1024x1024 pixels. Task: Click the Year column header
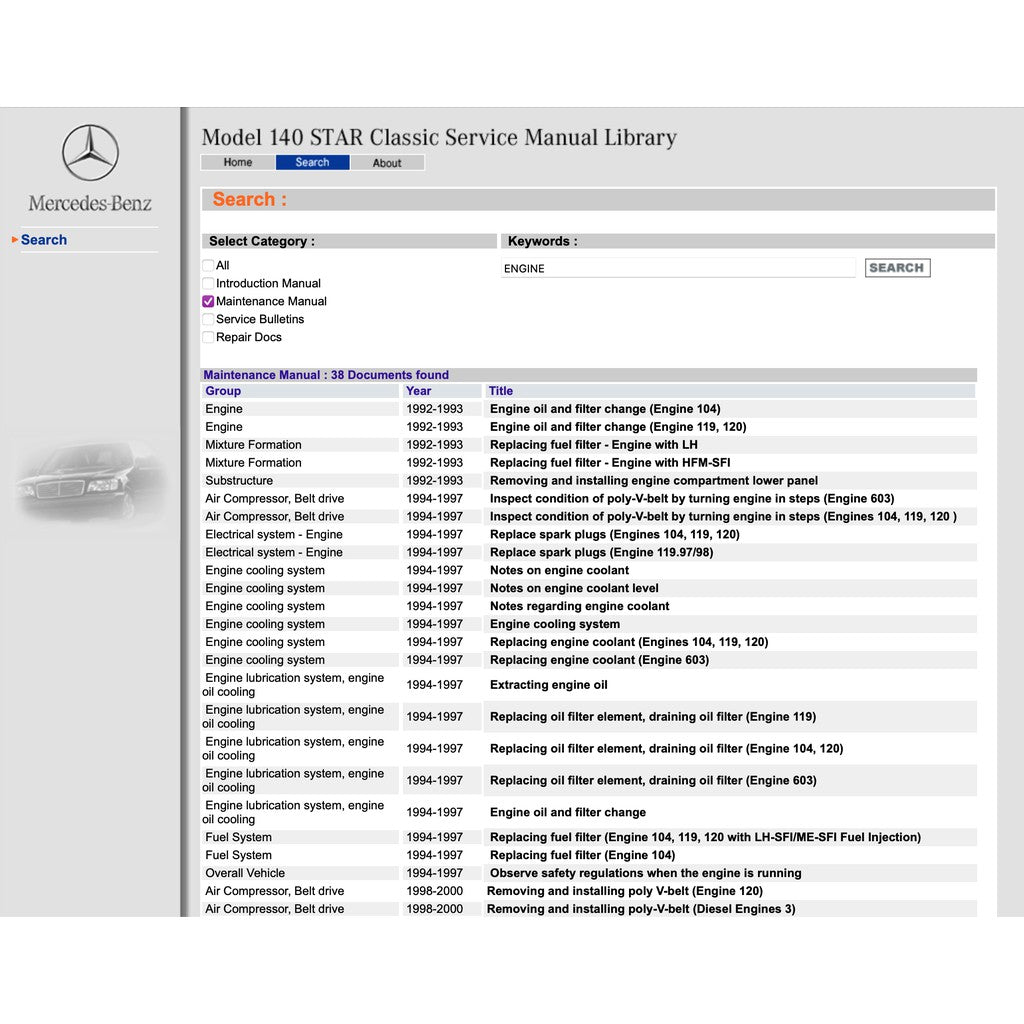(x=415, y=390)
